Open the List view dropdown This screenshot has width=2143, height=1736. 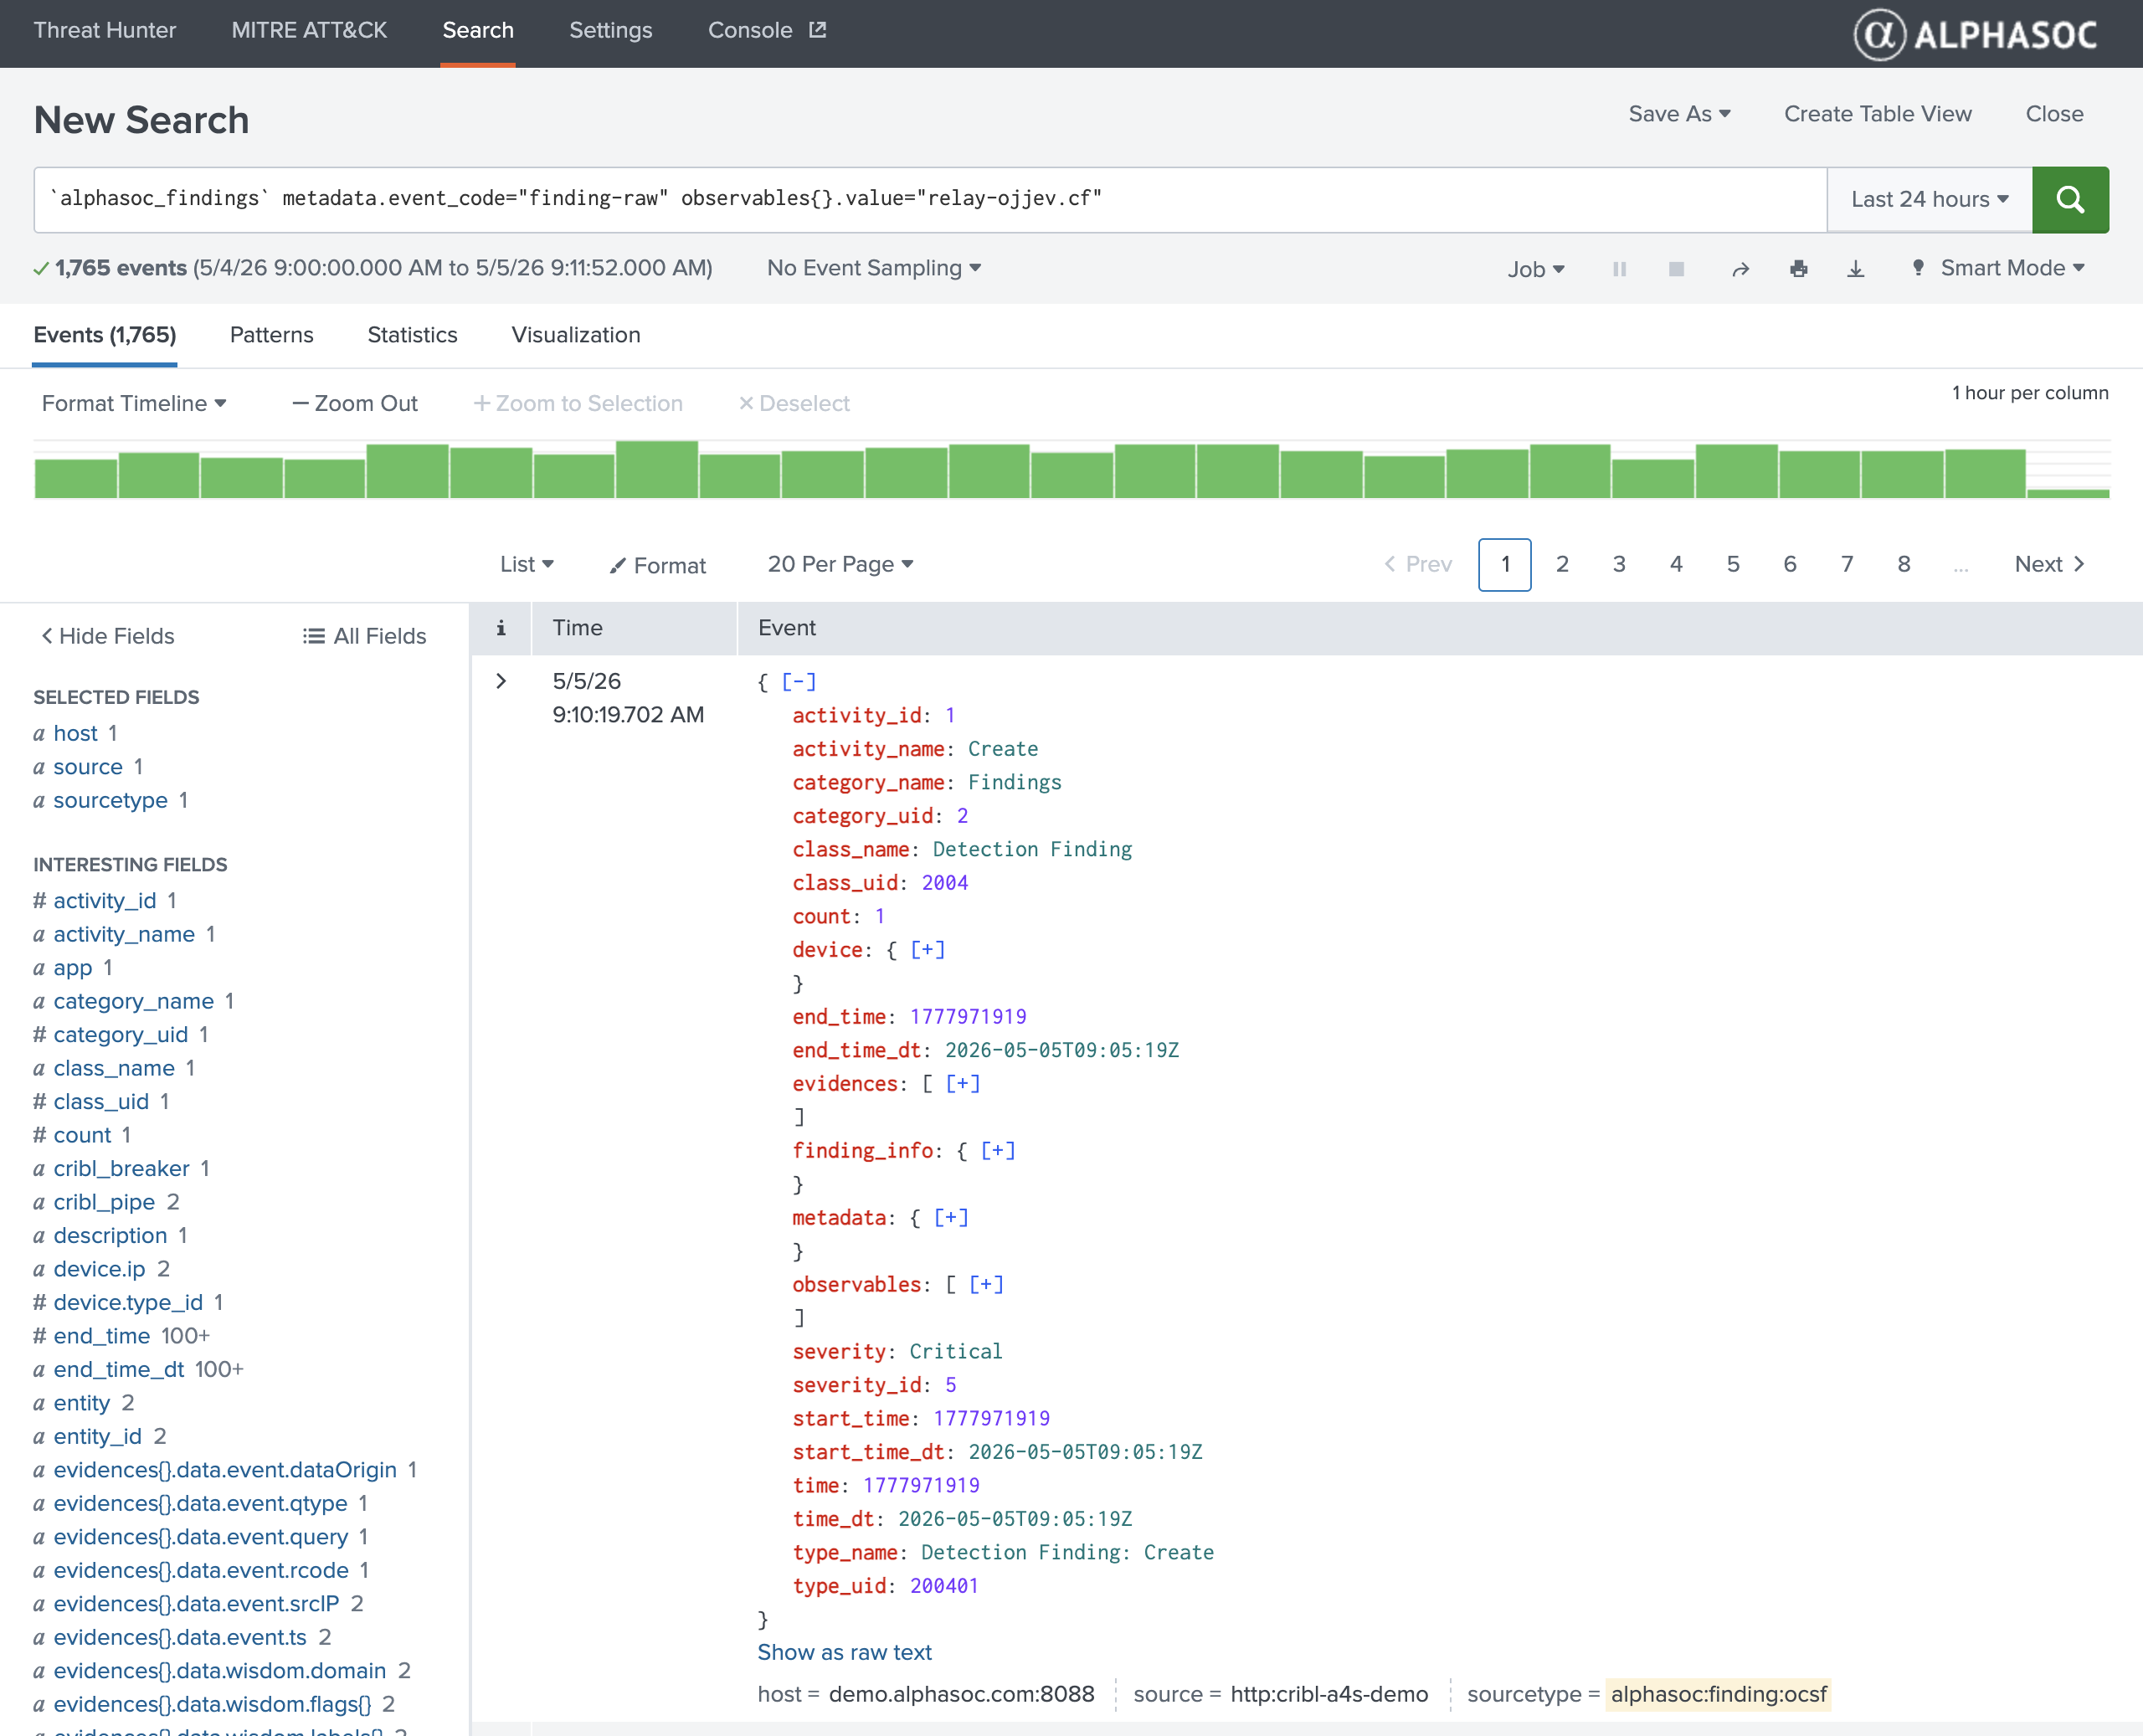tap(527, 564)
